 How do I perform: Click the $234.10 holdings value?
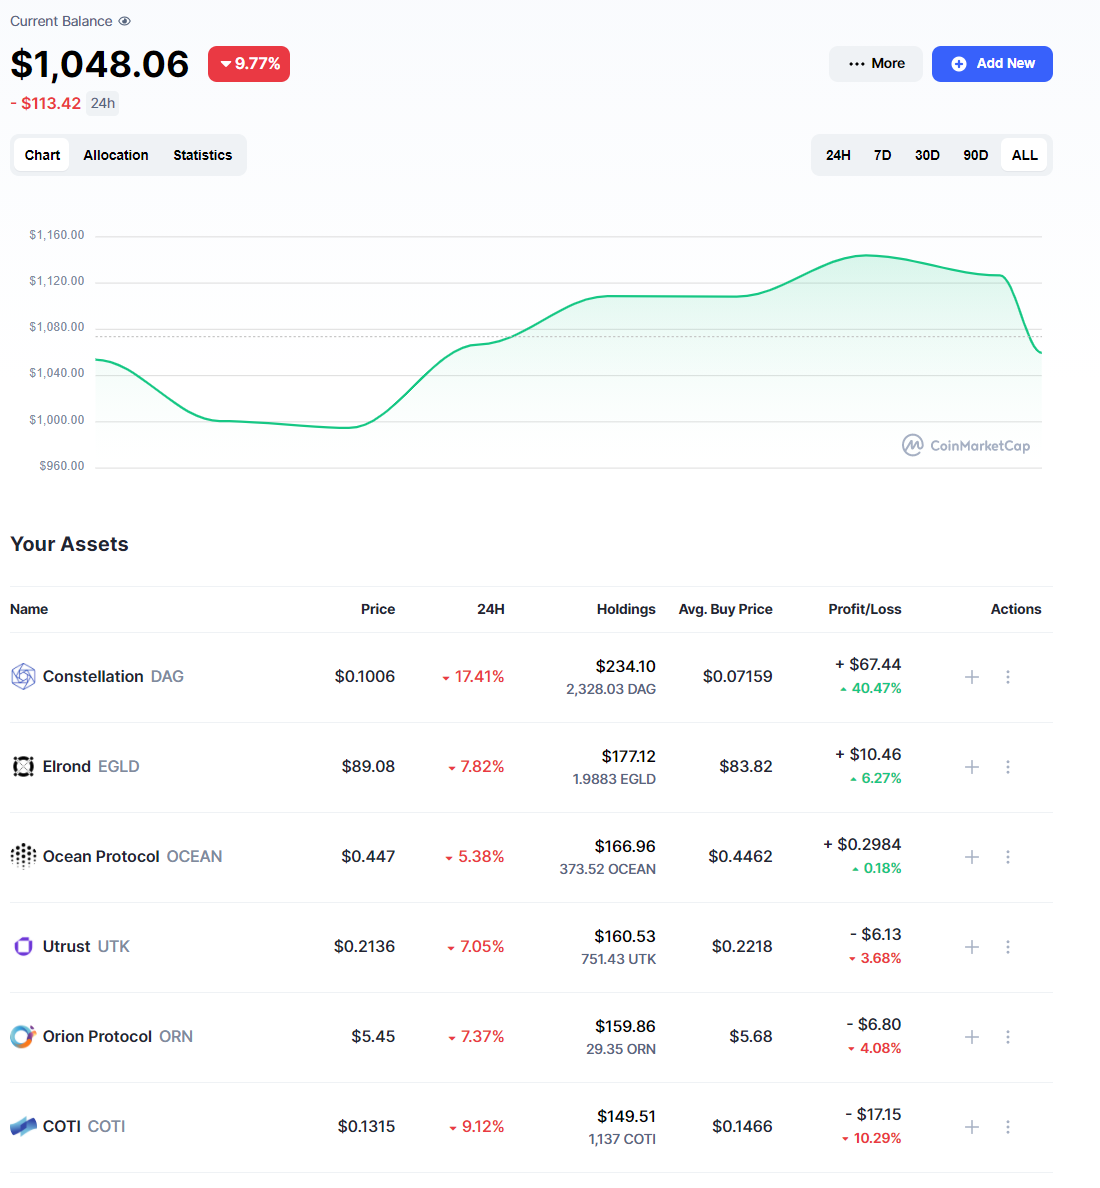[x=625, y=666]
